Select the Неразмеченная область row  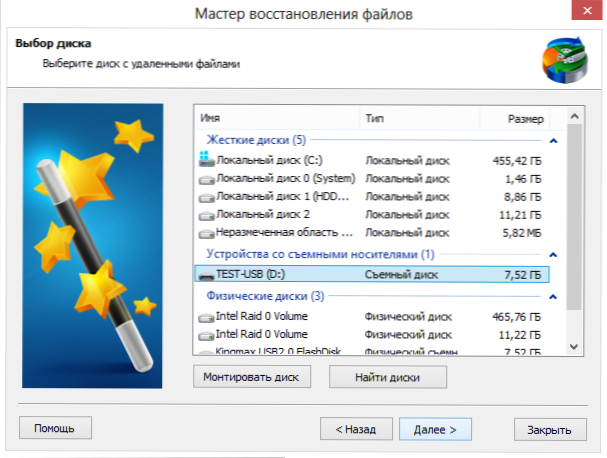372,233
